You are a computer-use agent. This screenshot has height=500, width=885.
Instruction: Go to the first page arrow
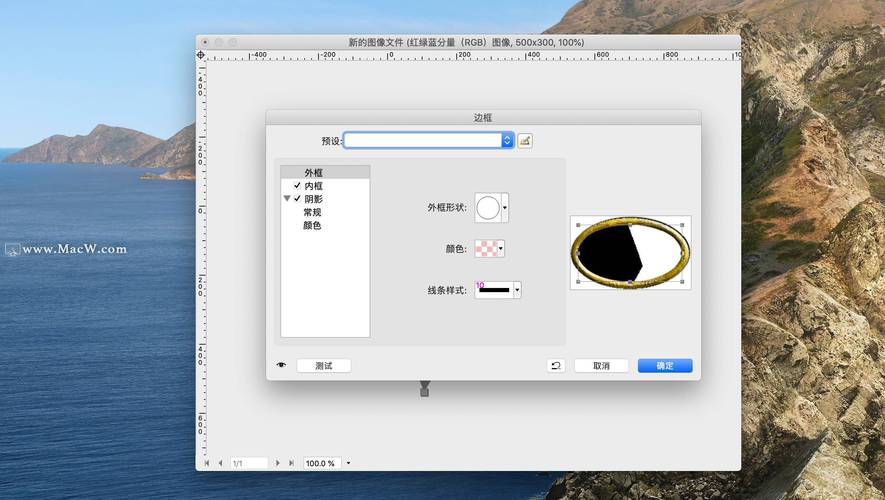pos(207,463)
